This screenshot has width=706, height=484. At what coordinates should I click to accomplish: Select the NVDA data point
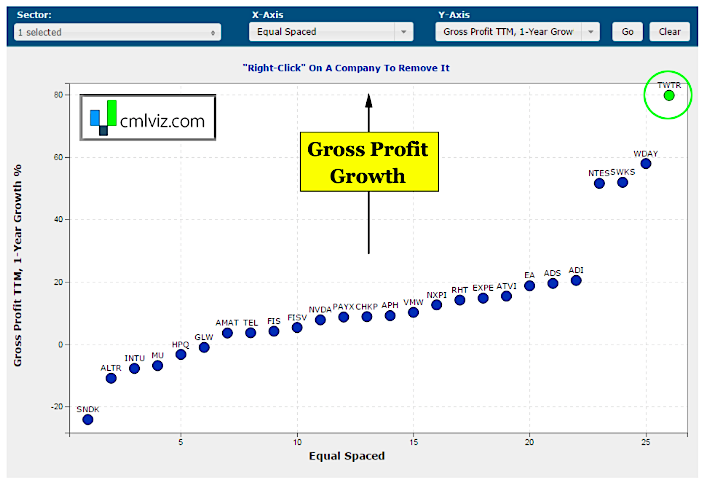coord(320,320)
